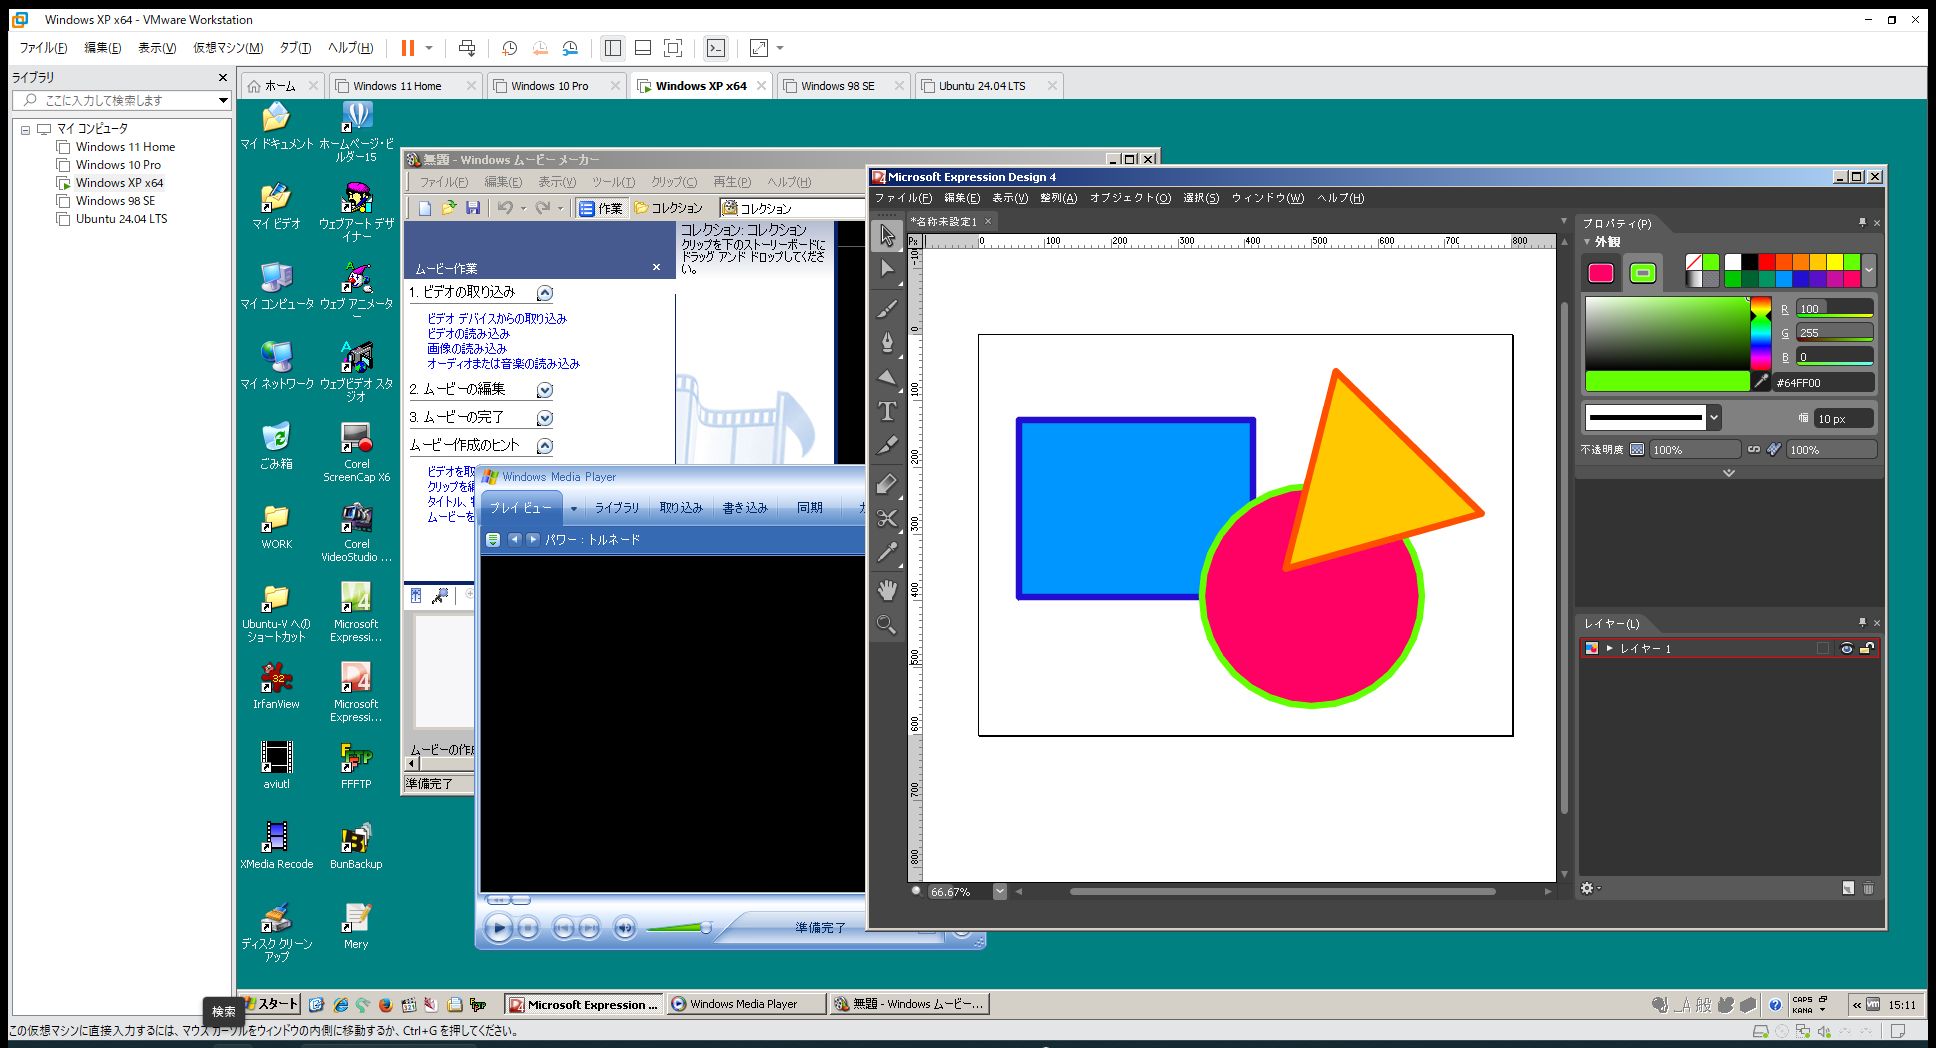The width and height of the screenshot is (1936, 1048).
Task: Select the Pen tool in Expression Design
Action: pos(887,343)
